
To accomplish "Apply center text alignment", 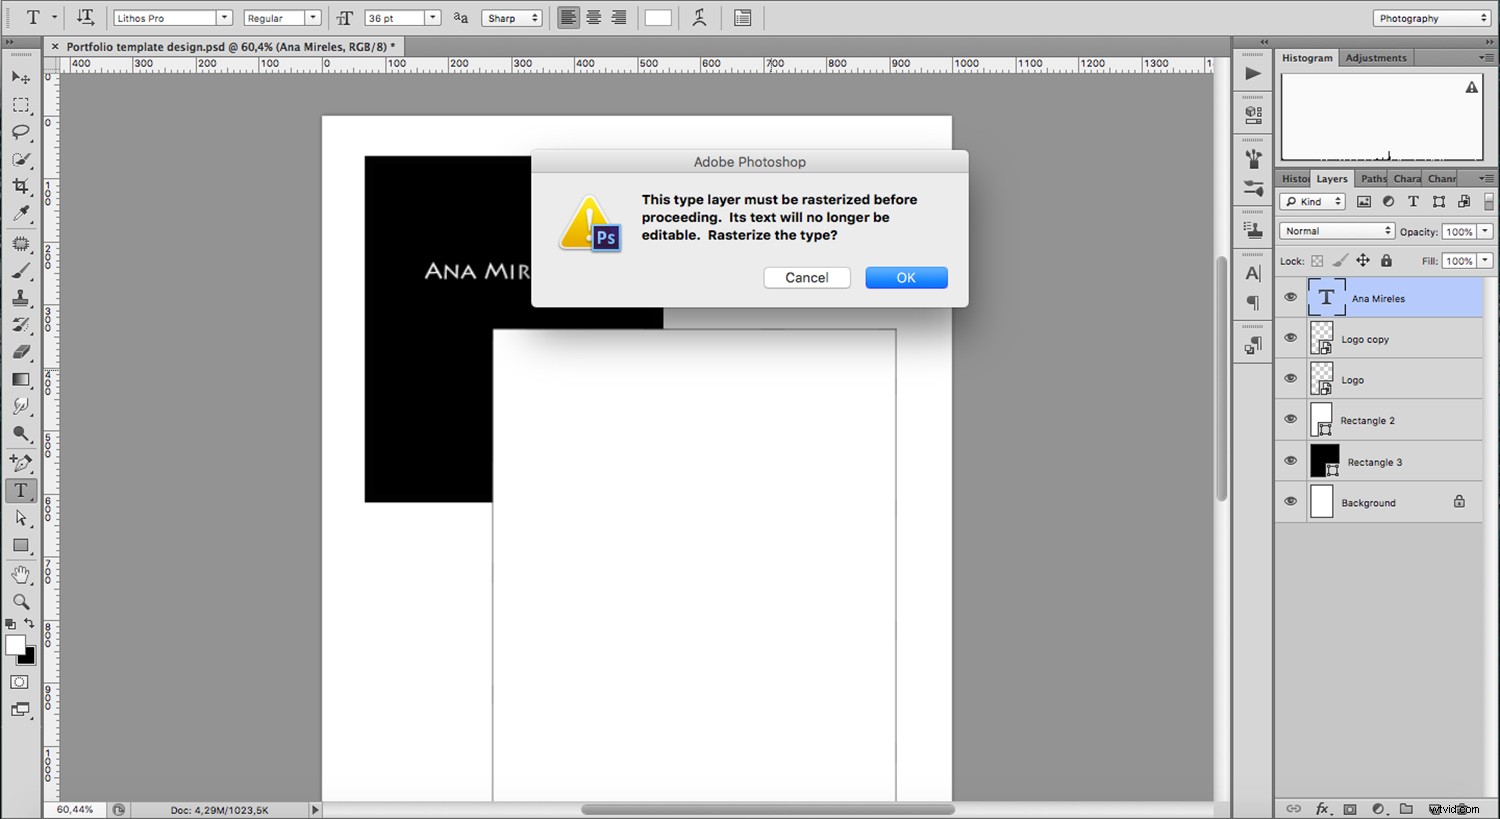I will [593, 17].
